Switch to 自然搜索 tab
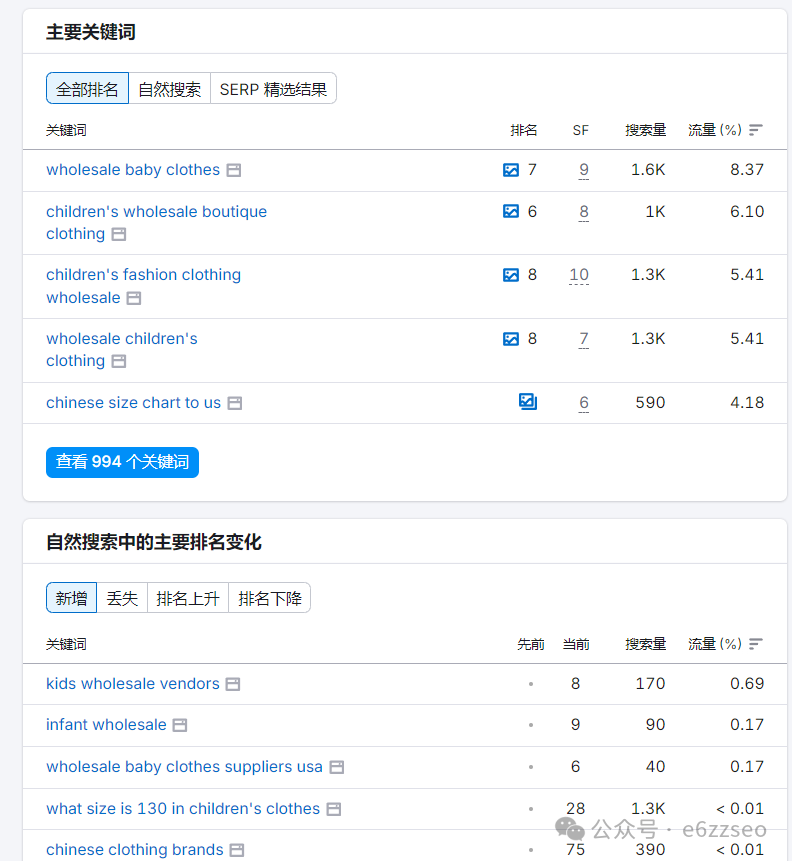Image resolution: width=792 pixels, height=861 pixels. [x=170, y=88]
